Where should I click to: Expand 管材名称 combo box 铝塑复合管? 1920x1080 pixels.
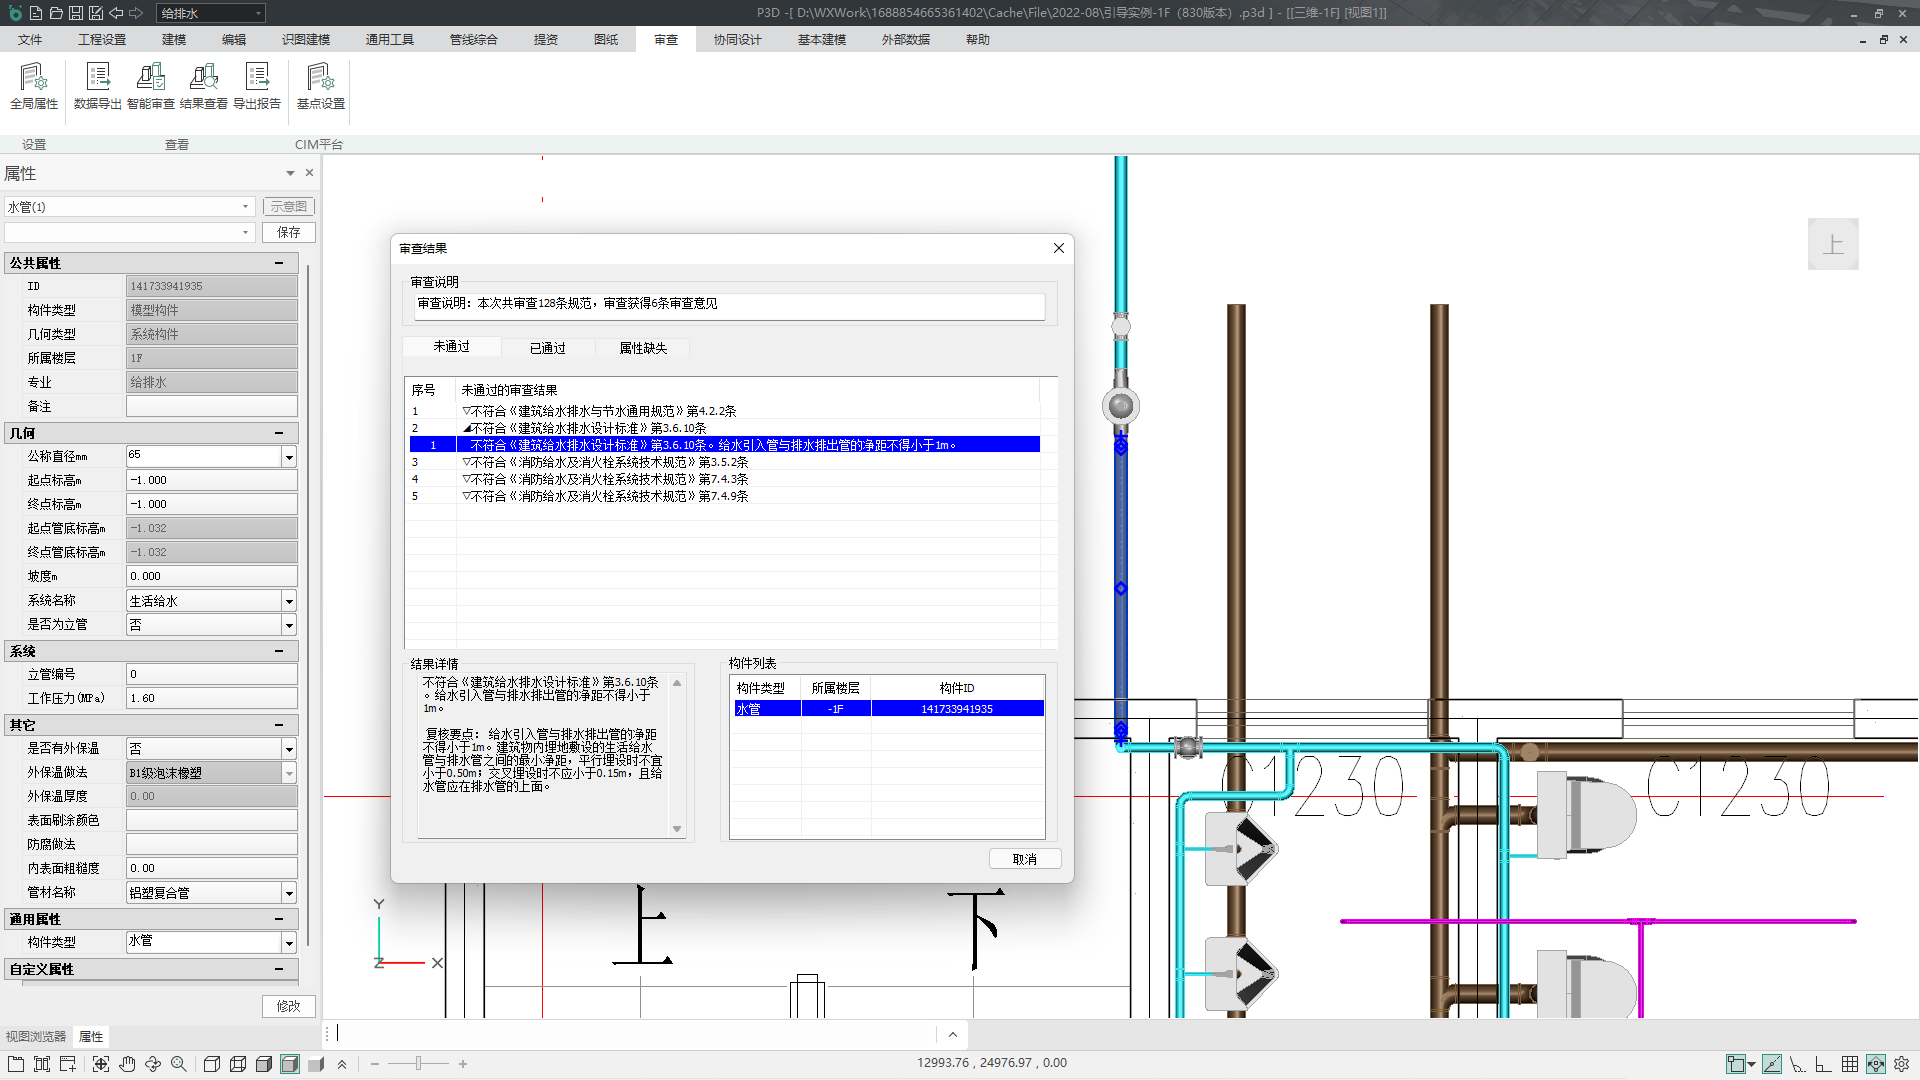[289, 893]
